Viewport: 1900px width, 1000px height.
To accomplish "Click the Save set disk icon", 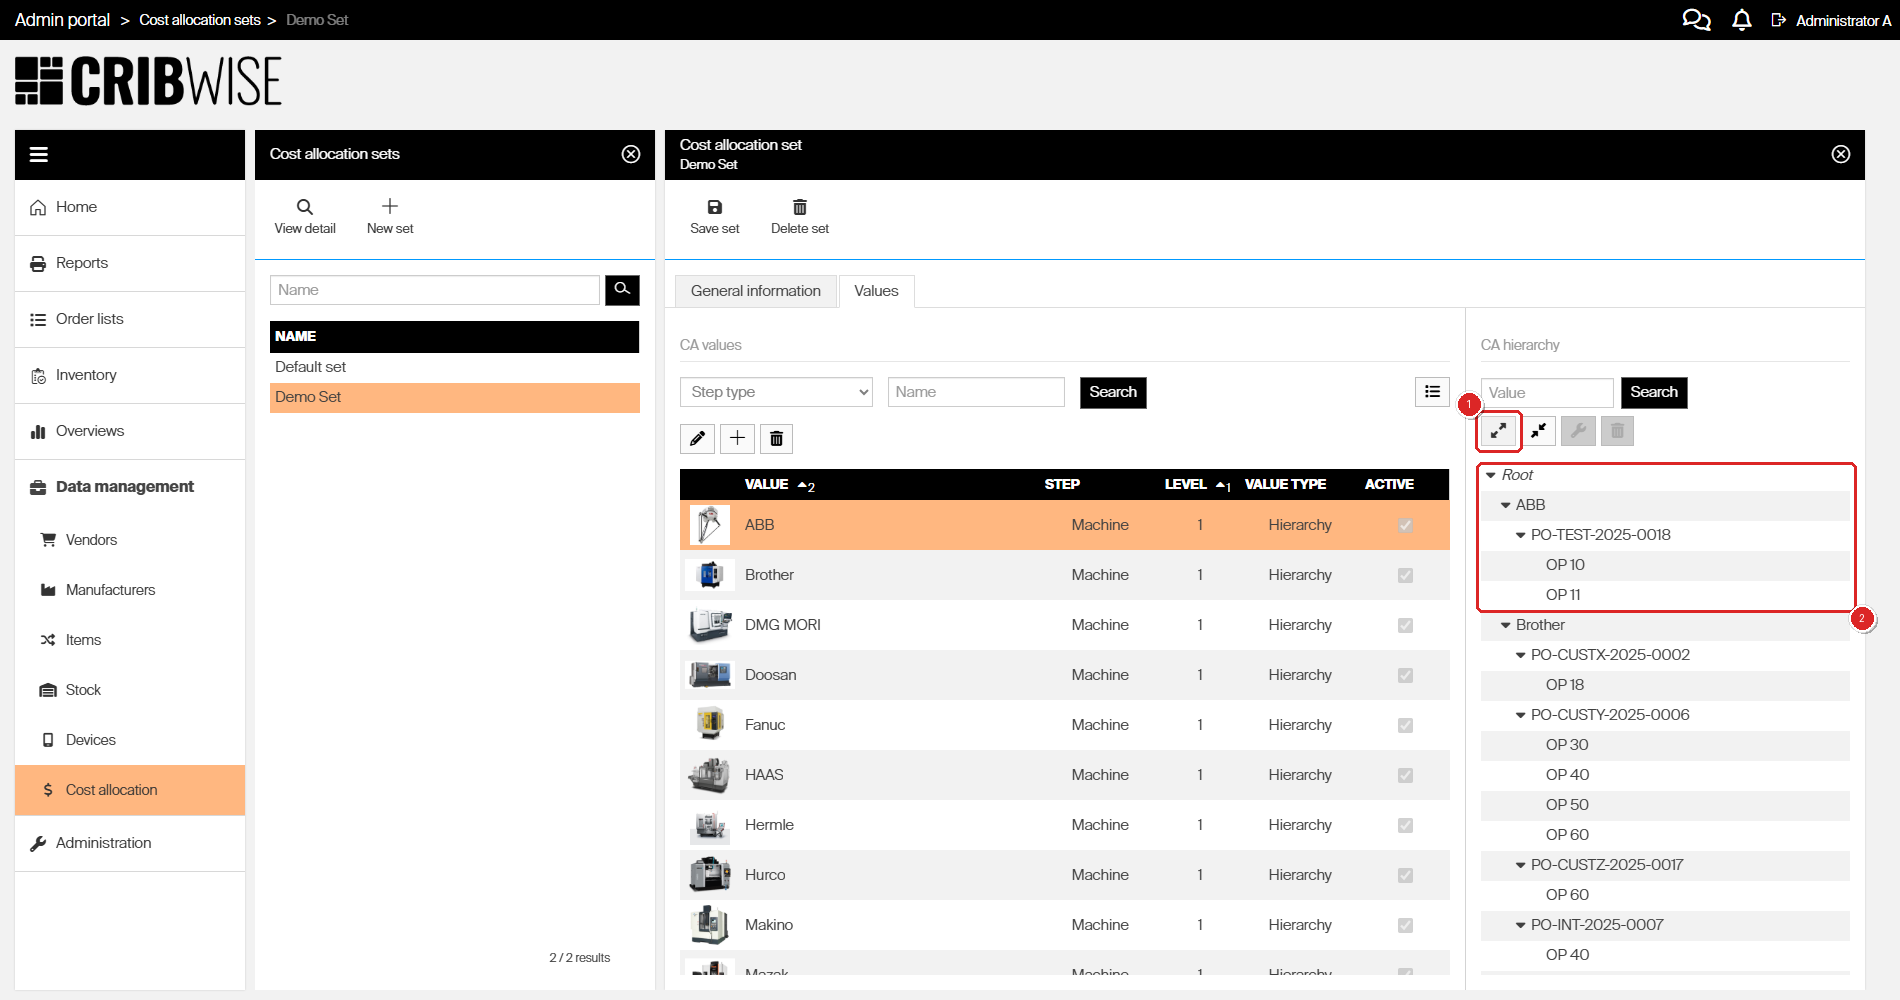I will click(715, 207).
